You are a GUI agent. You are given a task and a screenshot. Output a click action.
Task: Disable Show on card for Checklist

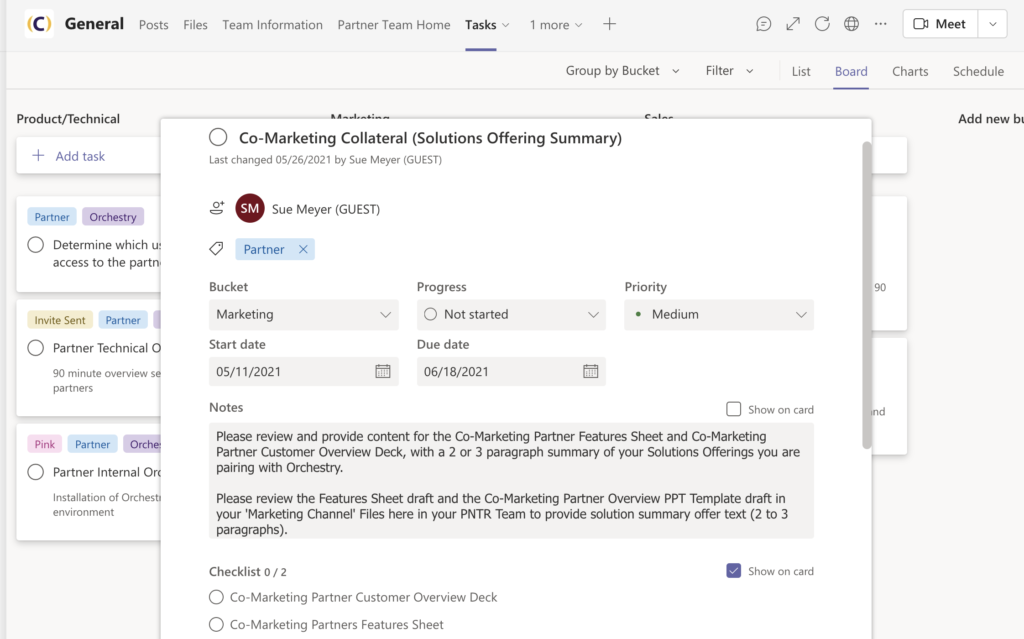pyautogui.click(x=736, y=570)
